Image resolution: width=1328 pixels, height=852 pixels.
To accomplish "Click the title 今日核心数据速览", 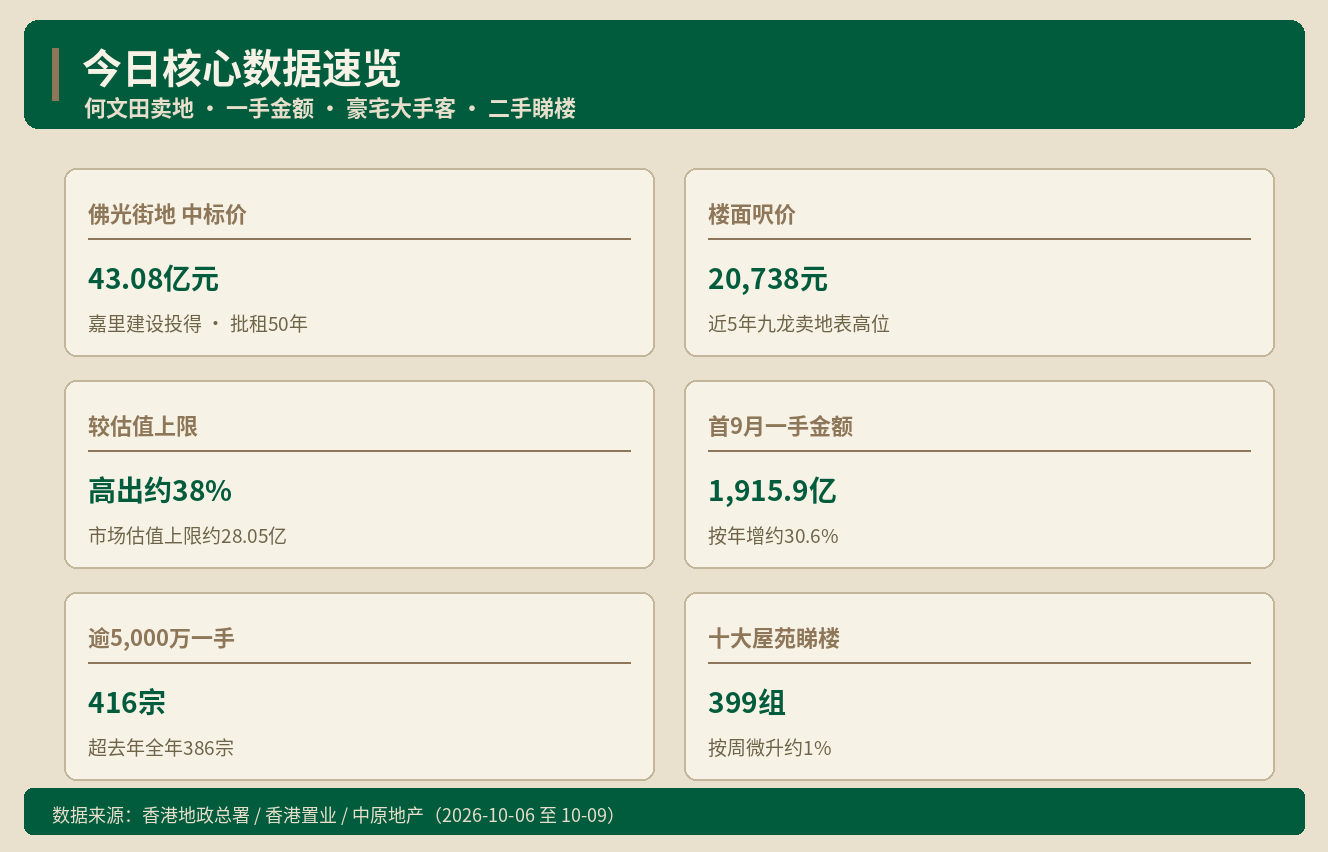I will (x=242, y=69).
